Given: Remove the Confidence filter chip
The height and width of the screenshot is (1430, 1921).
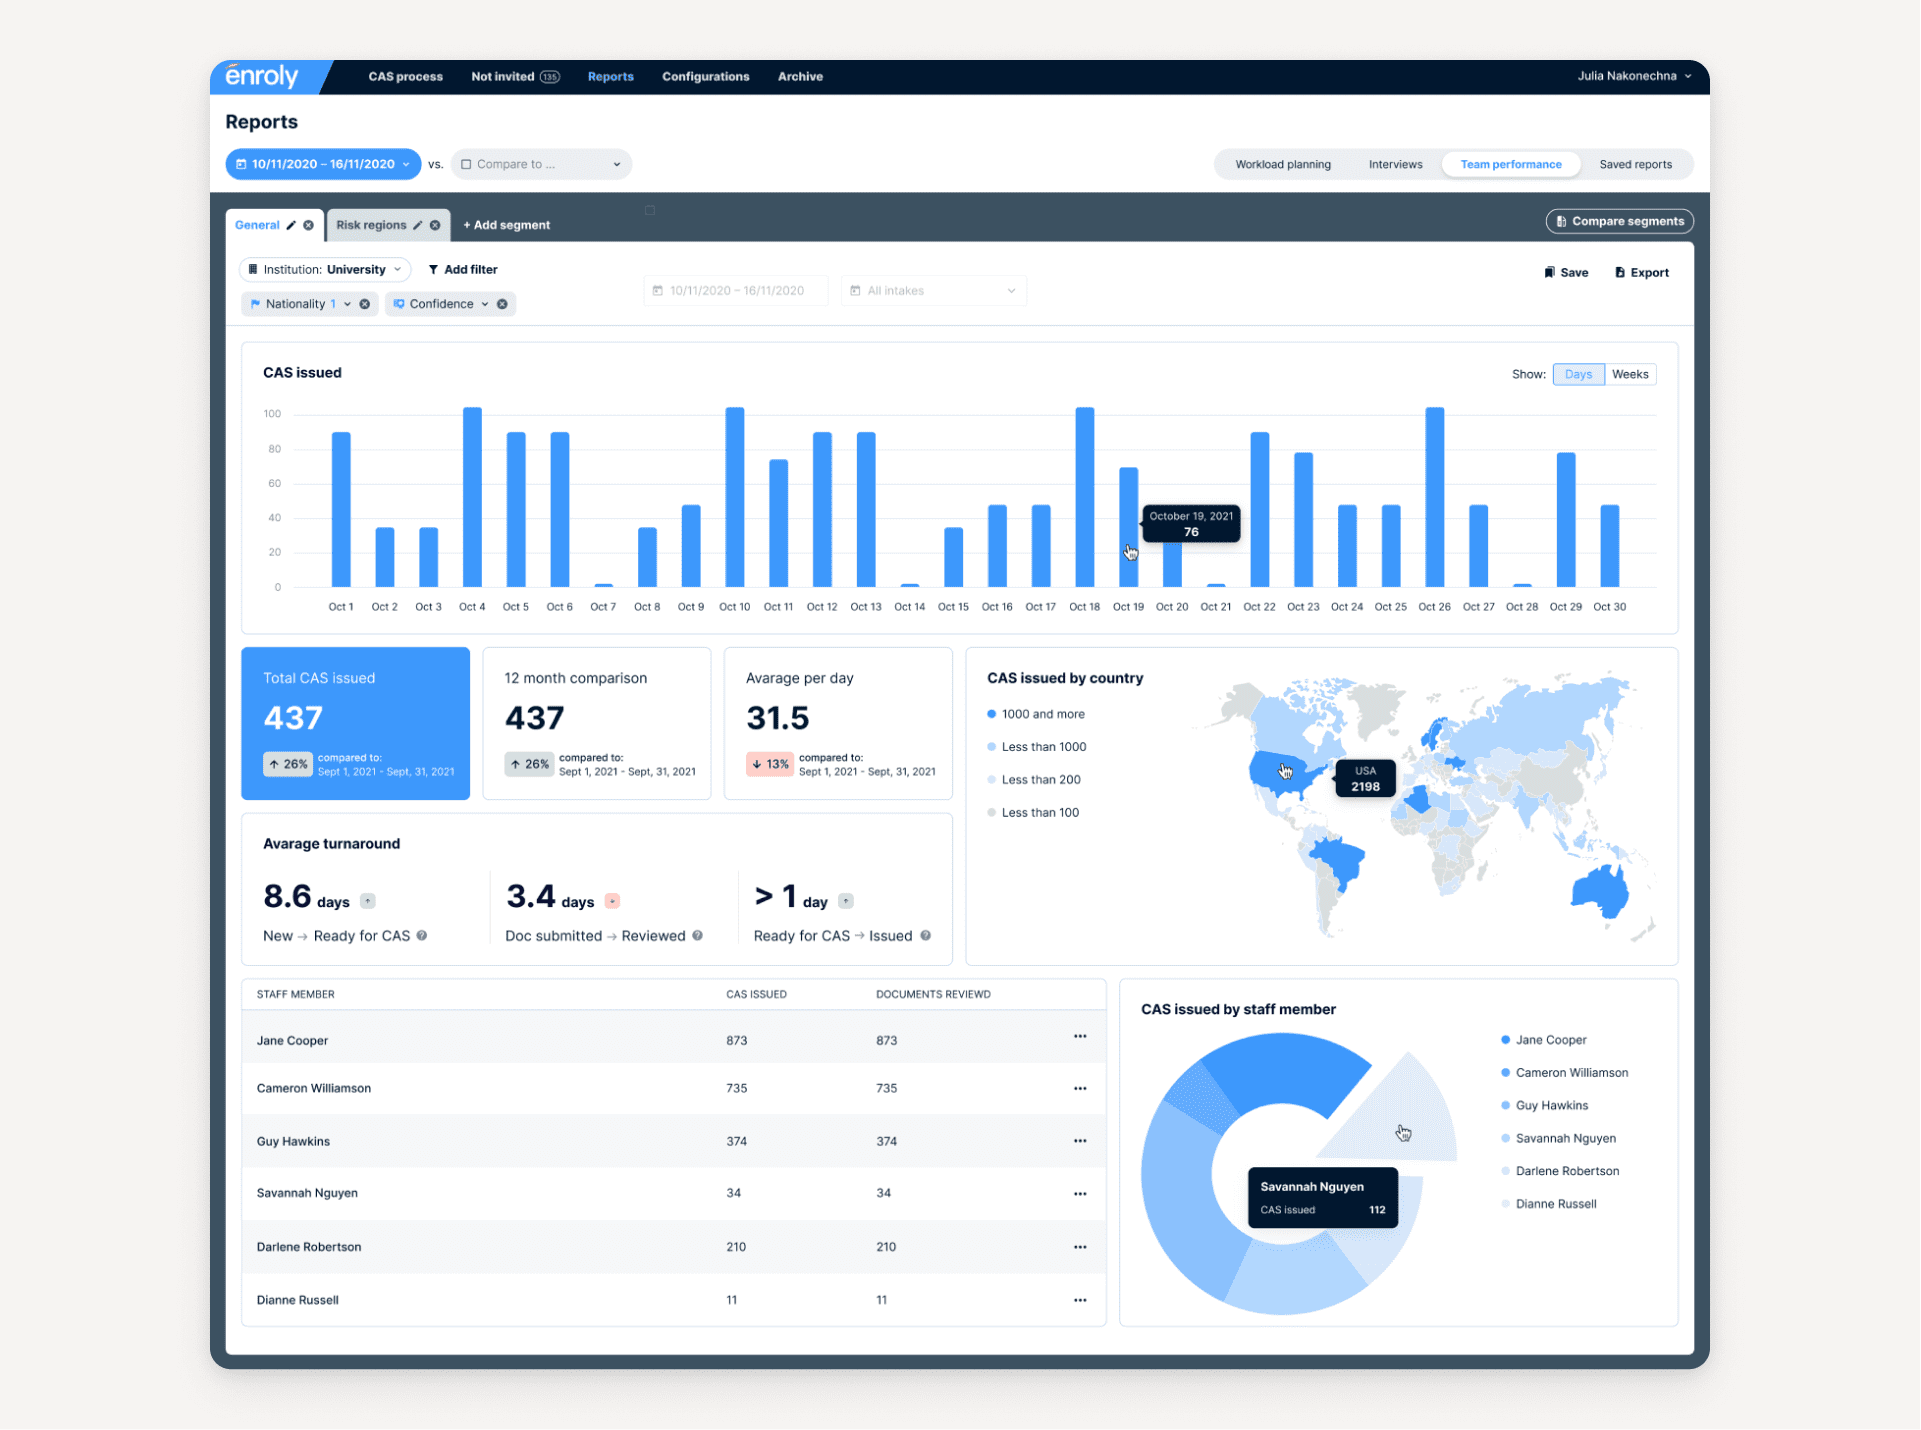Looking at the screenshot, I should point(503,304).
